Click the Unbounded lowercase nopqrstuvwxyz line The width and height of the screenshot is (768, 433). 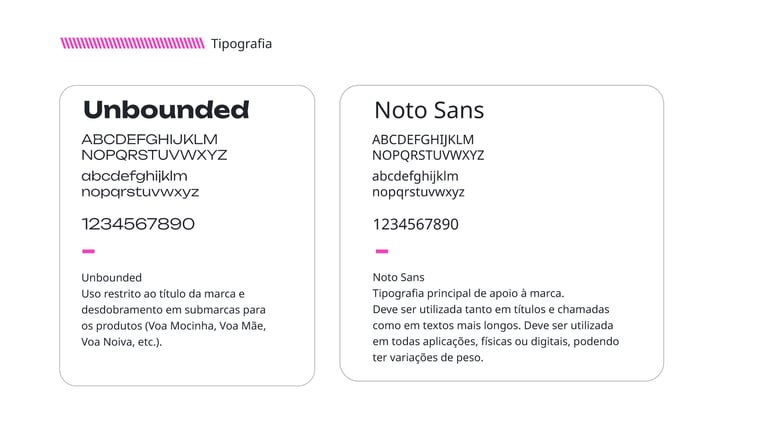click(140, 192)
